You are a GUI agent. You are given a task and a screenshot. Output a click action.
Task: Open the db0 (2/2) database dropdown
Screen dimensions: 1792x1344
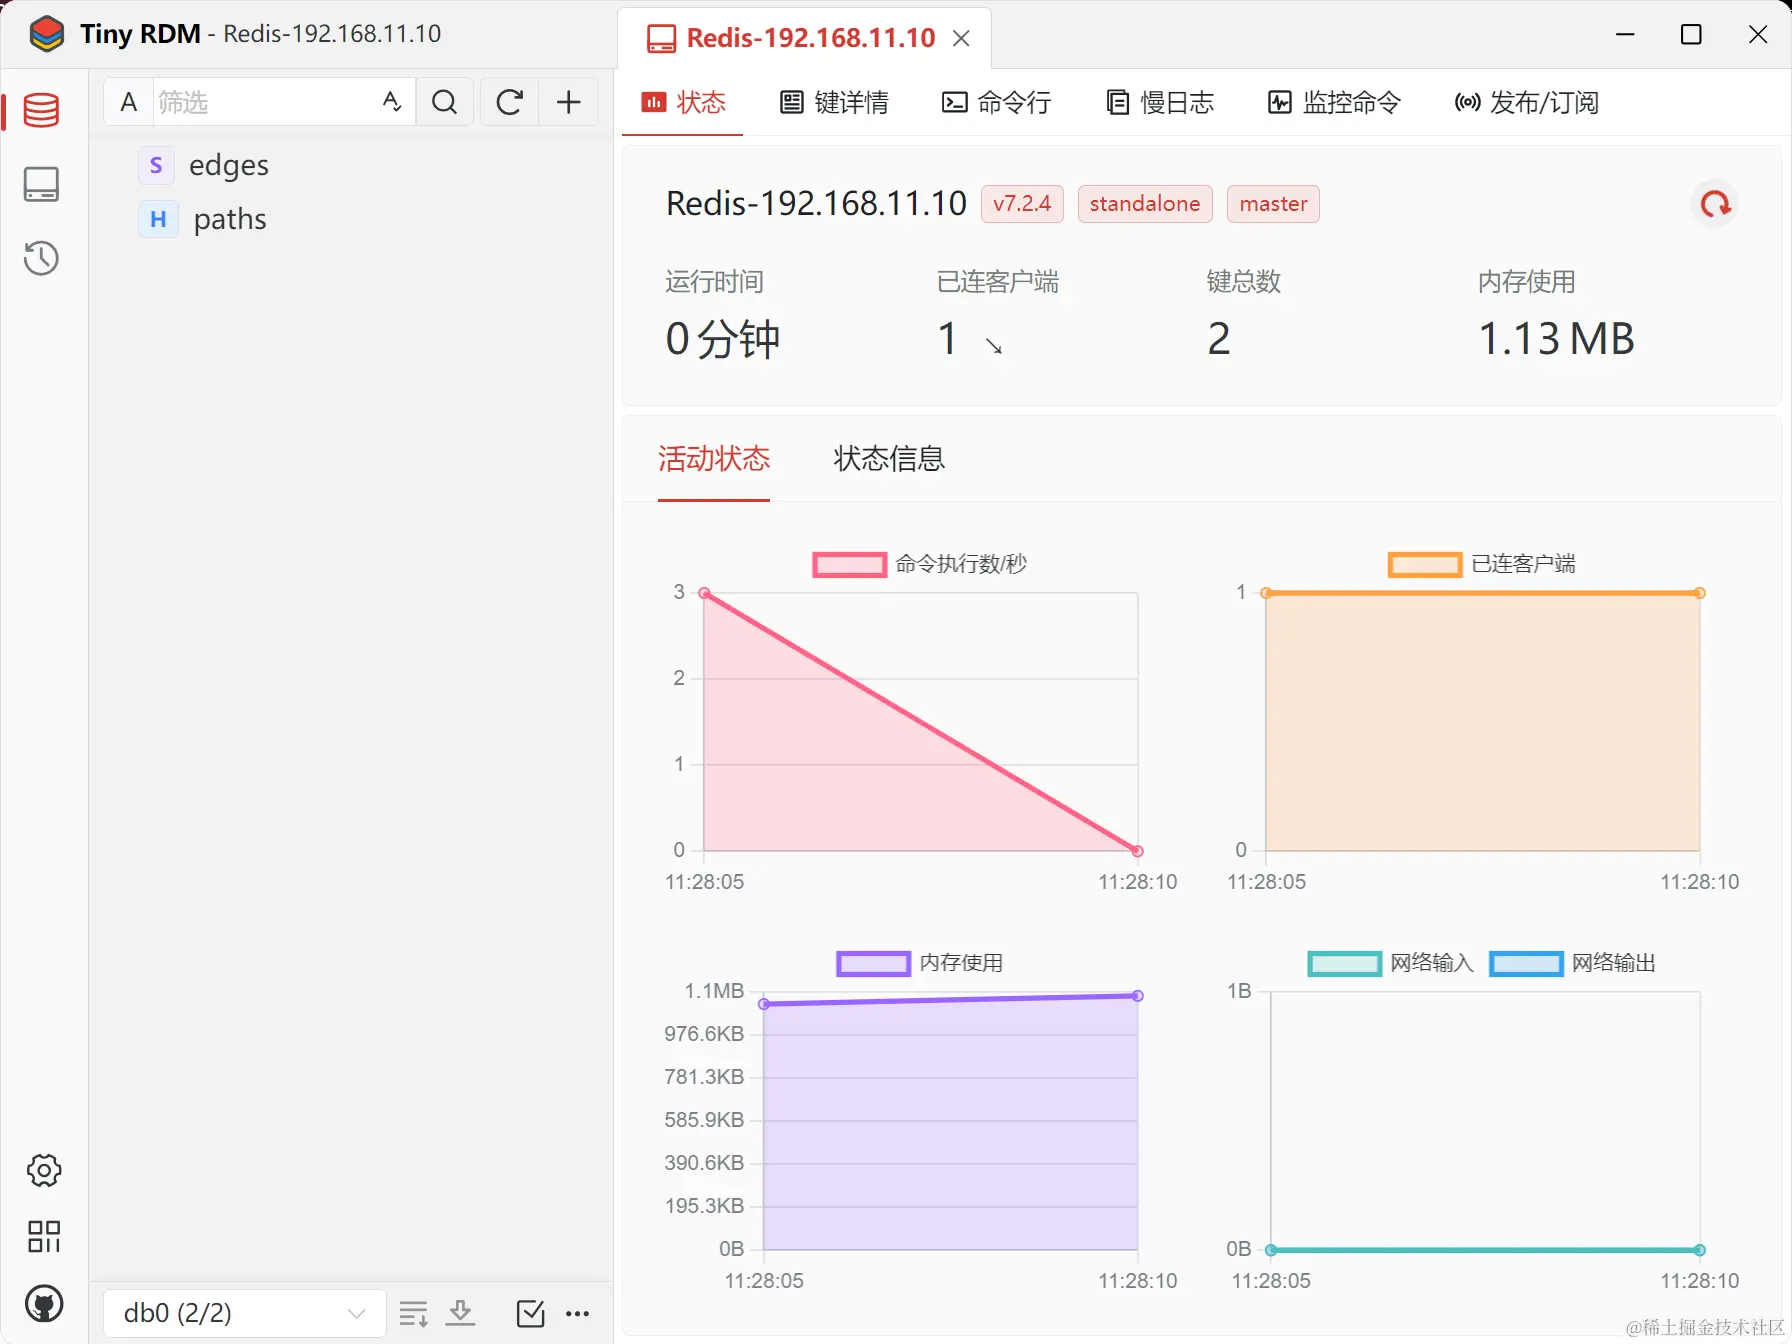pos(244,1313)
